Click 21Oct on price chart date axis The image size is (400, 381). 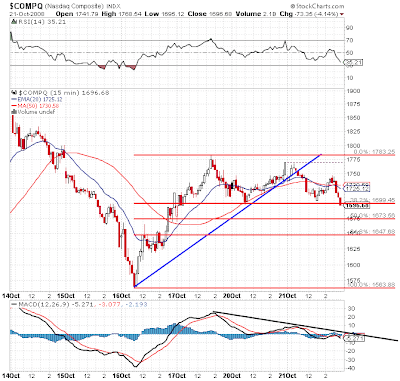287,296
